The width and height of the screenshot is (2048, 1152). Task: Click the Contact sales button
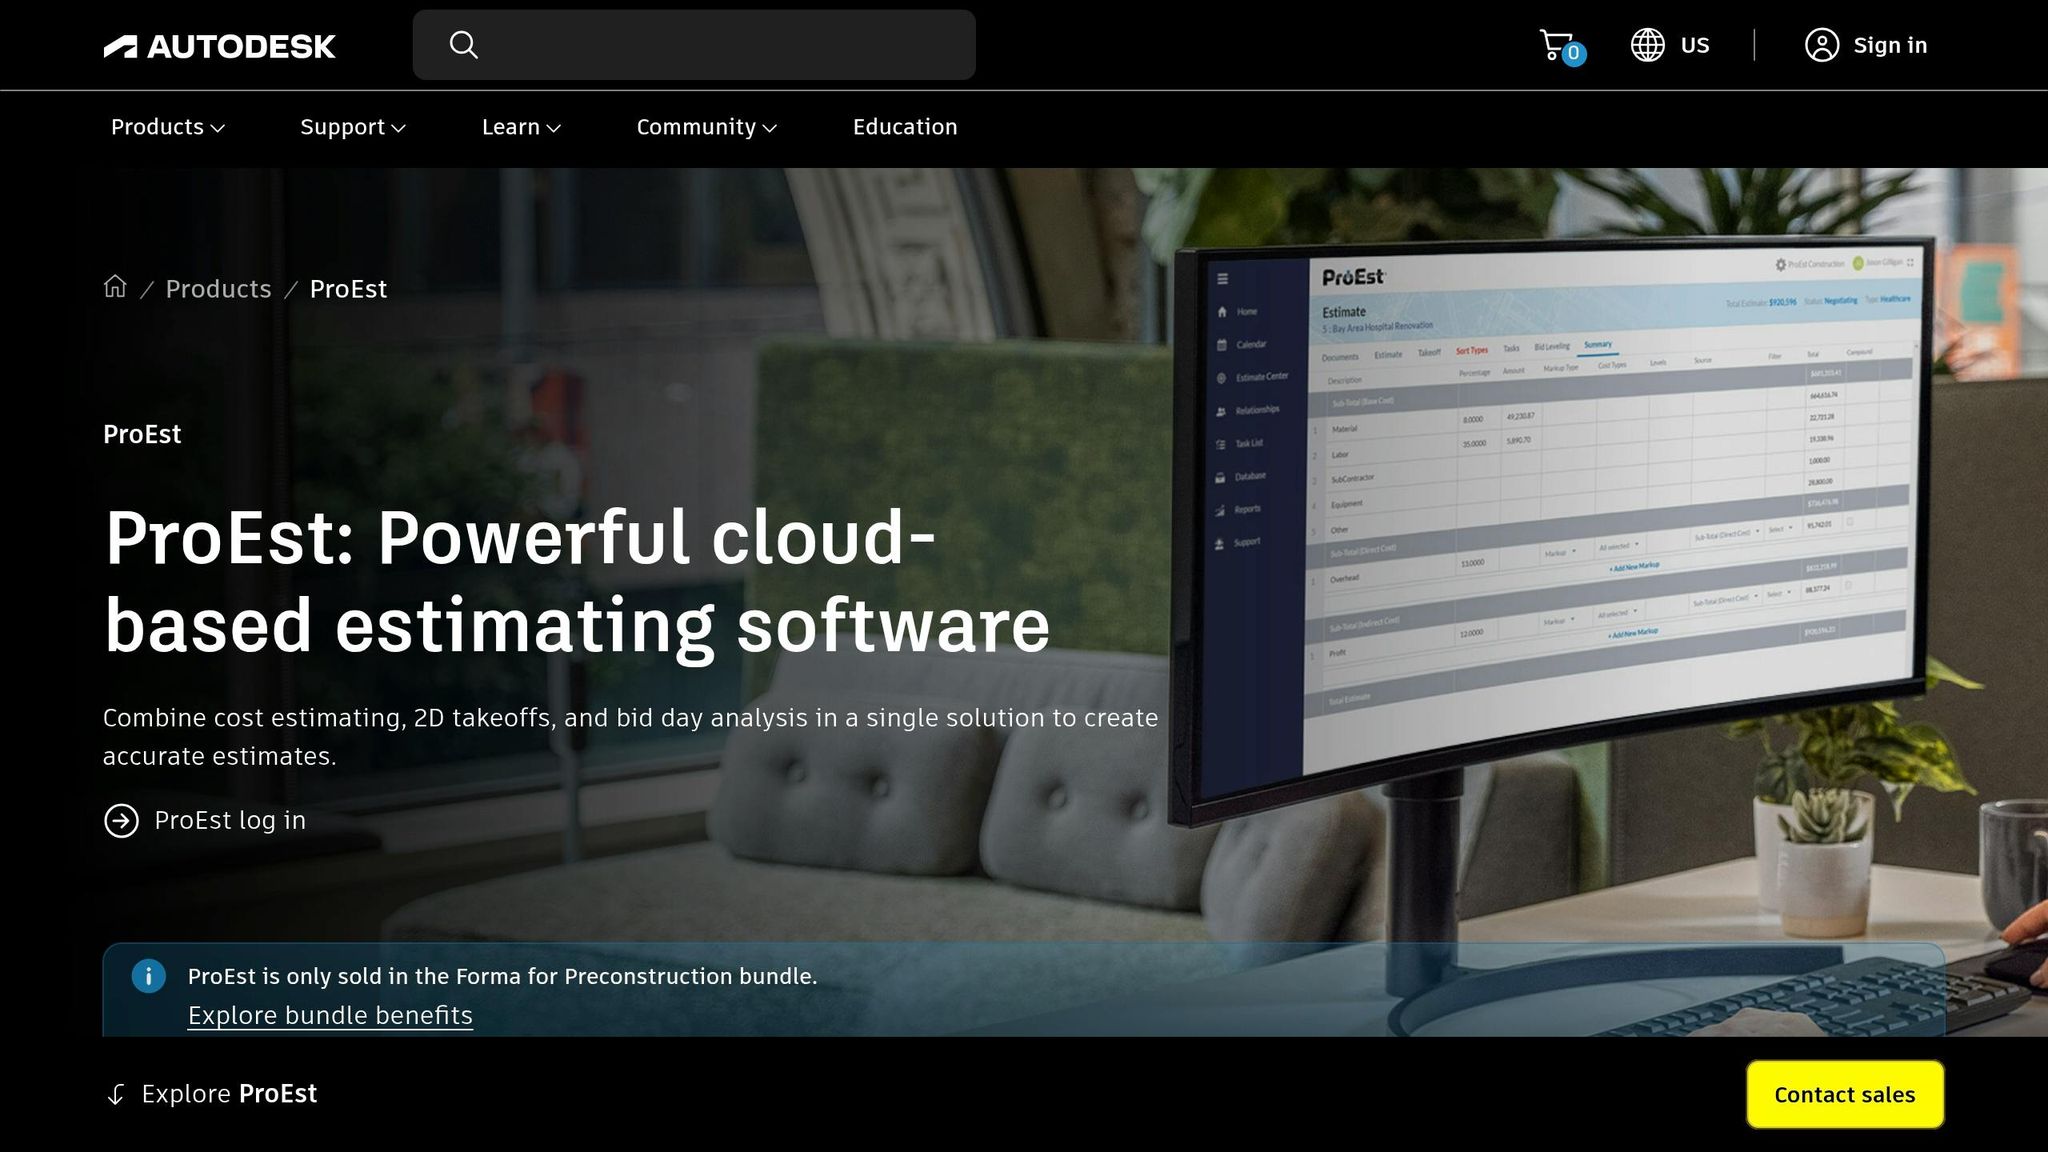1845,1095
